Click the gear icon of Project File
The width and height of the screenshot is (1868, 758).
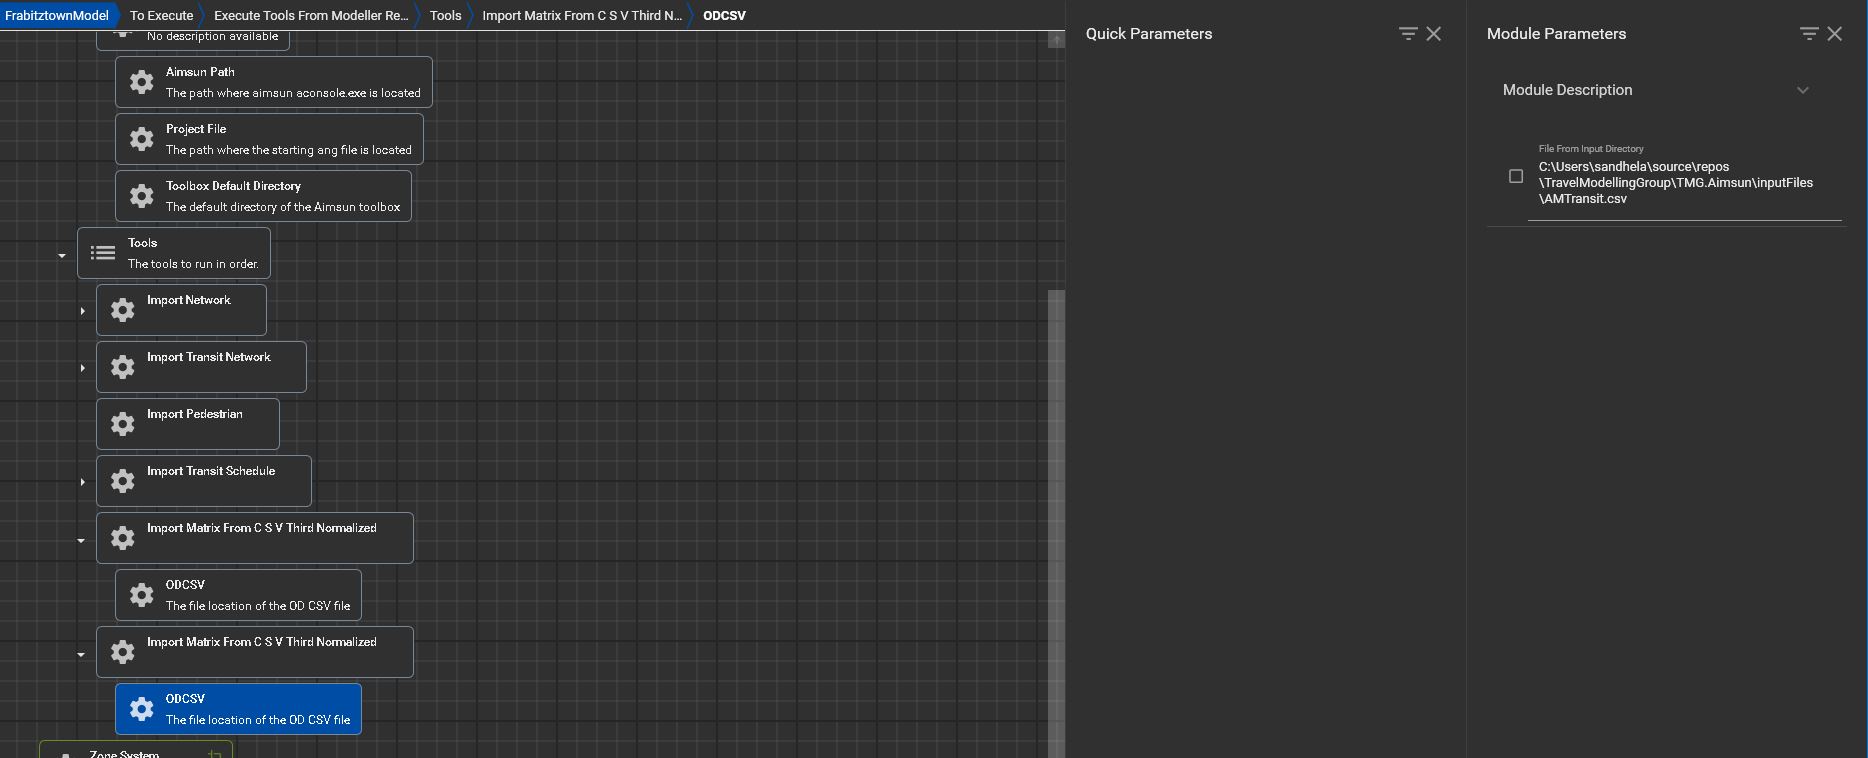click(x=142, y=139)
